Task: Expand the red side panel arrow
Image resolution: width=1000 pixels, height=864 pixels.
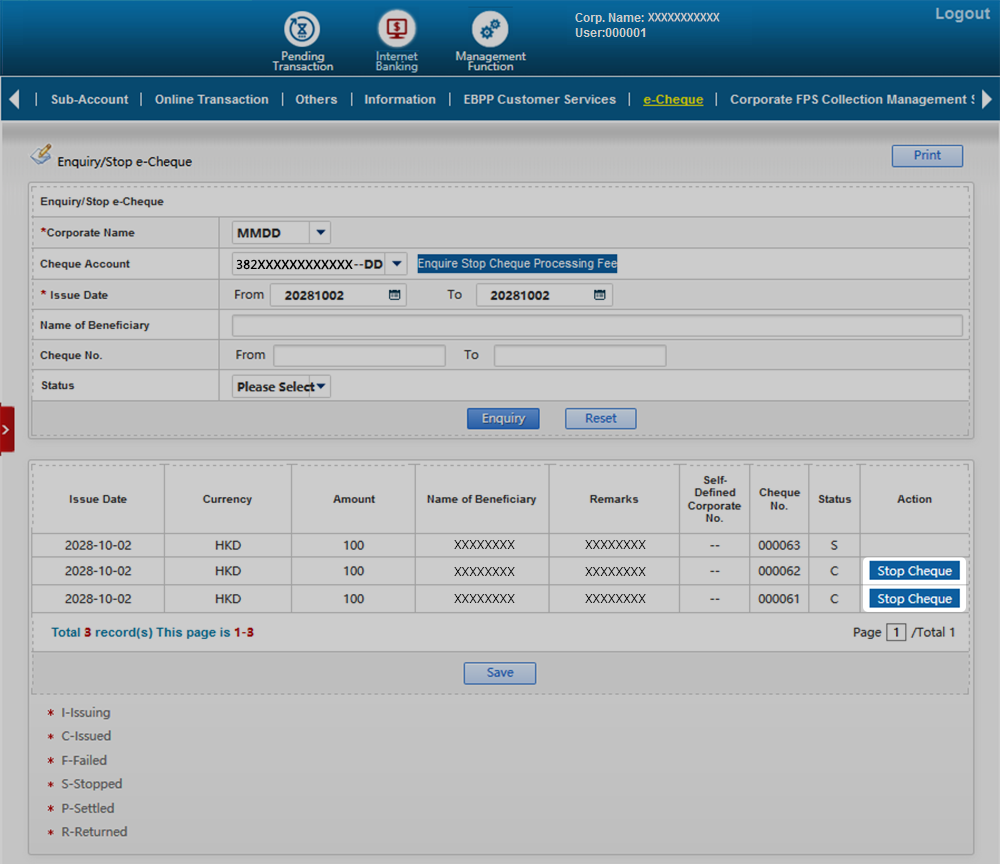Action: (7, 429)
